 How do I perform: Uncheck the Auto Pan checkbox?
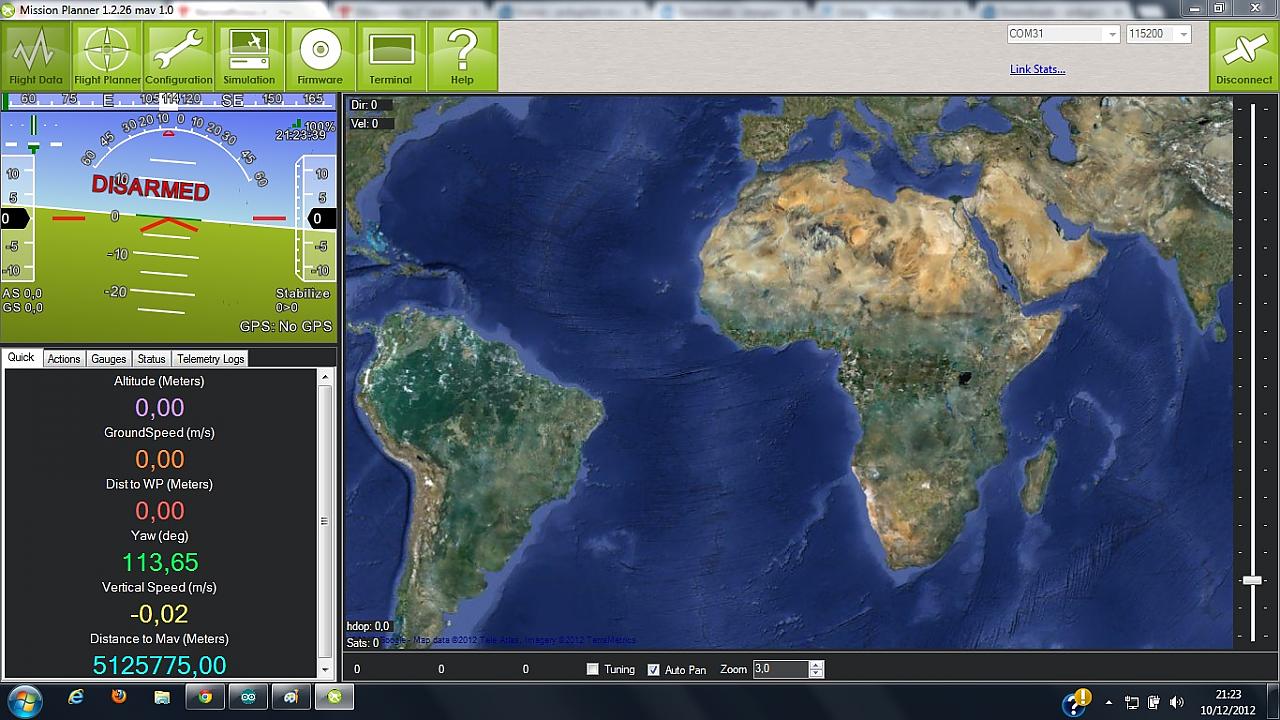pyautogui.click(x=654, y=669)
